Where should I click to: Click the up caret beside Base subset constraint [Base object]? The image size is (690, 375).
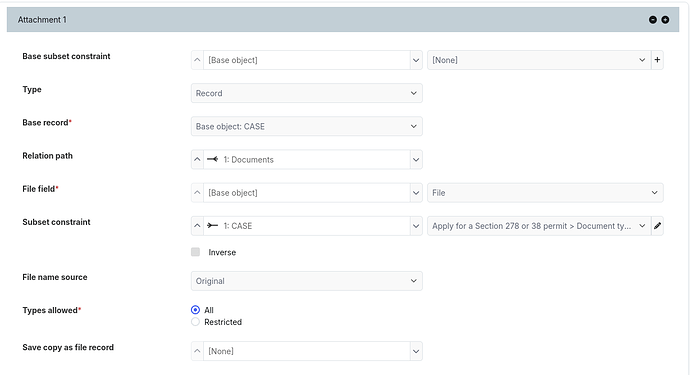(197, 60)
